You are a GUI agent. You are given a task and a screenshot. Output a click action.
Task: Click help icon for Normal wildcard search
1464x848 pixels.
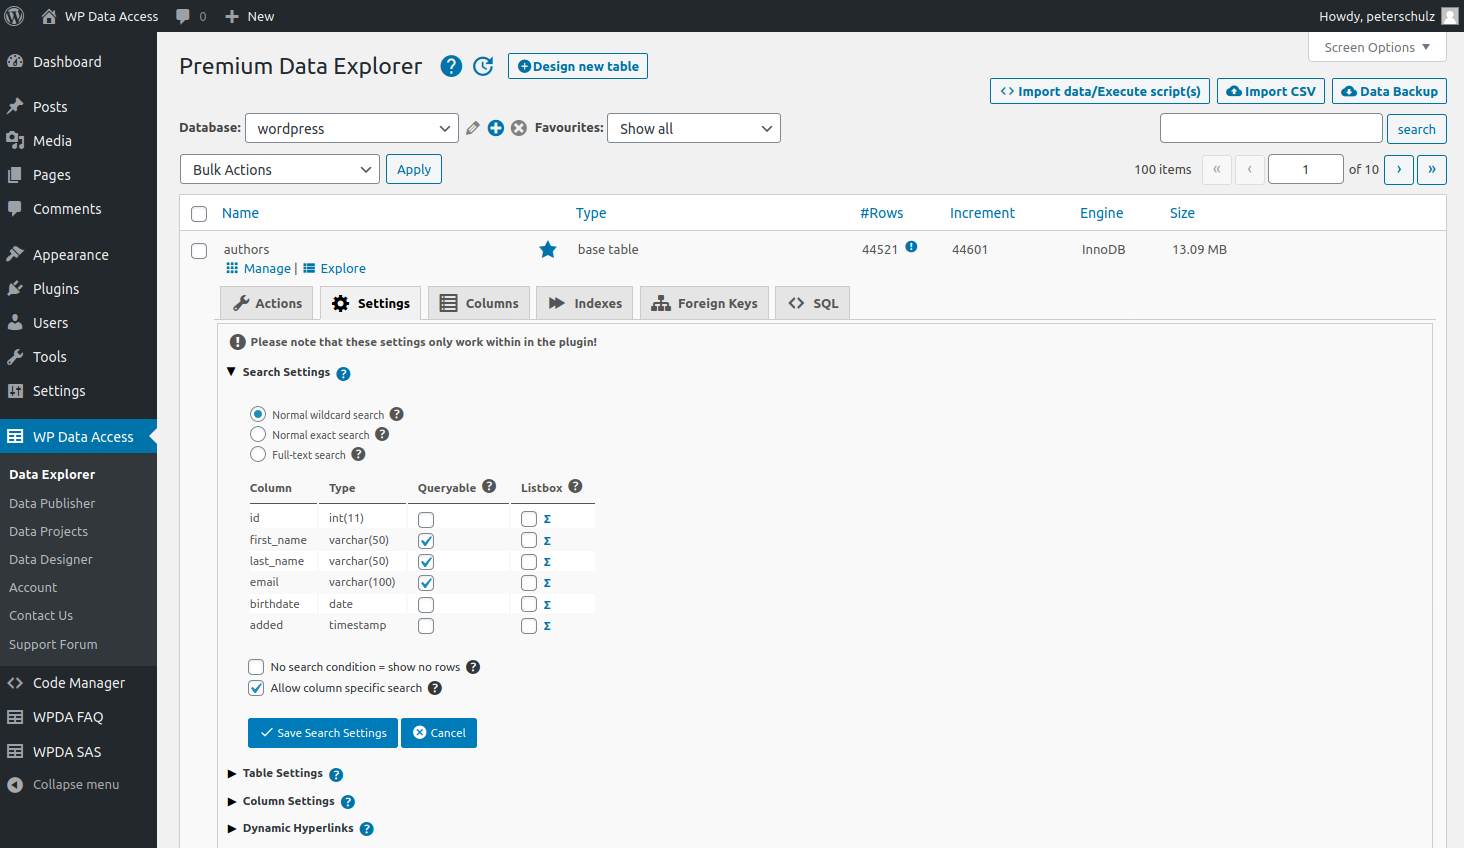[396, 414]
